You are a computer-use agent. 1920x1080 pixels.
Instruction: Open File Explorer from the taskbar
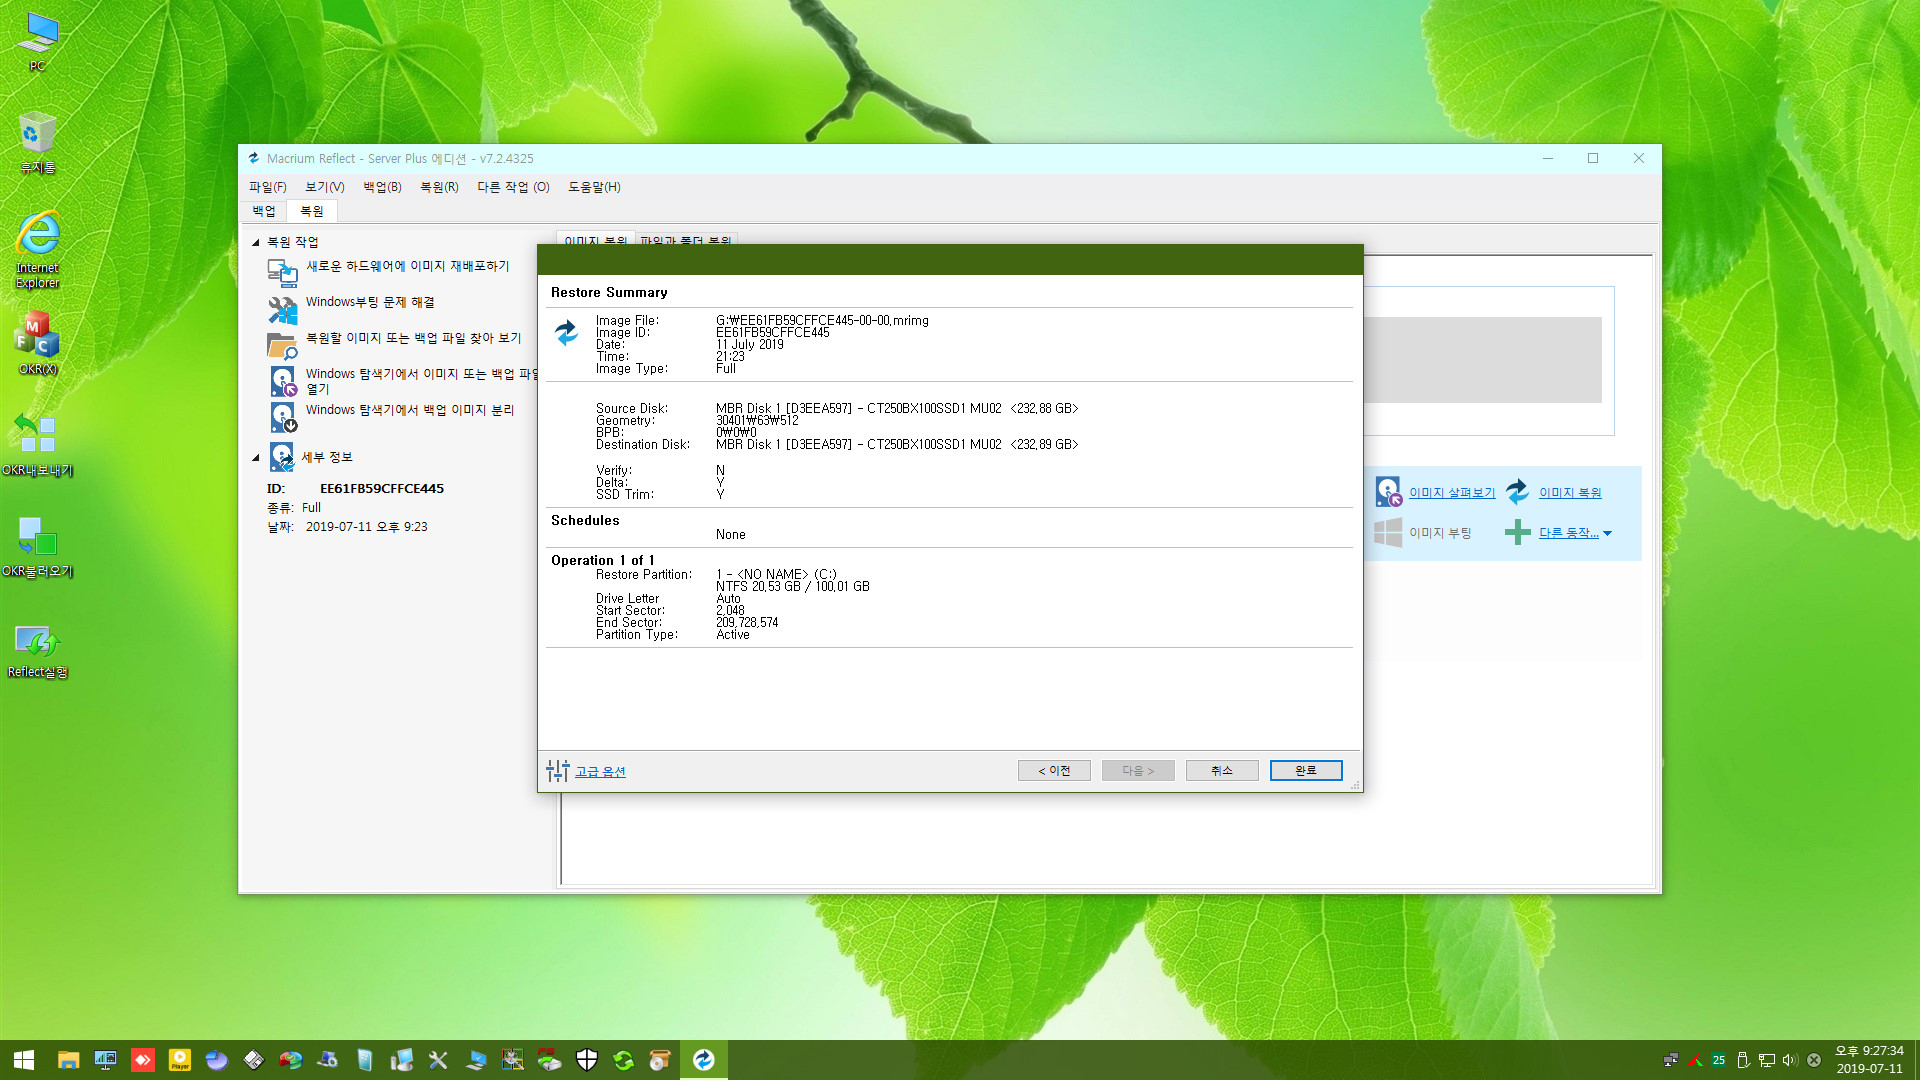[x=68, y=1060]
